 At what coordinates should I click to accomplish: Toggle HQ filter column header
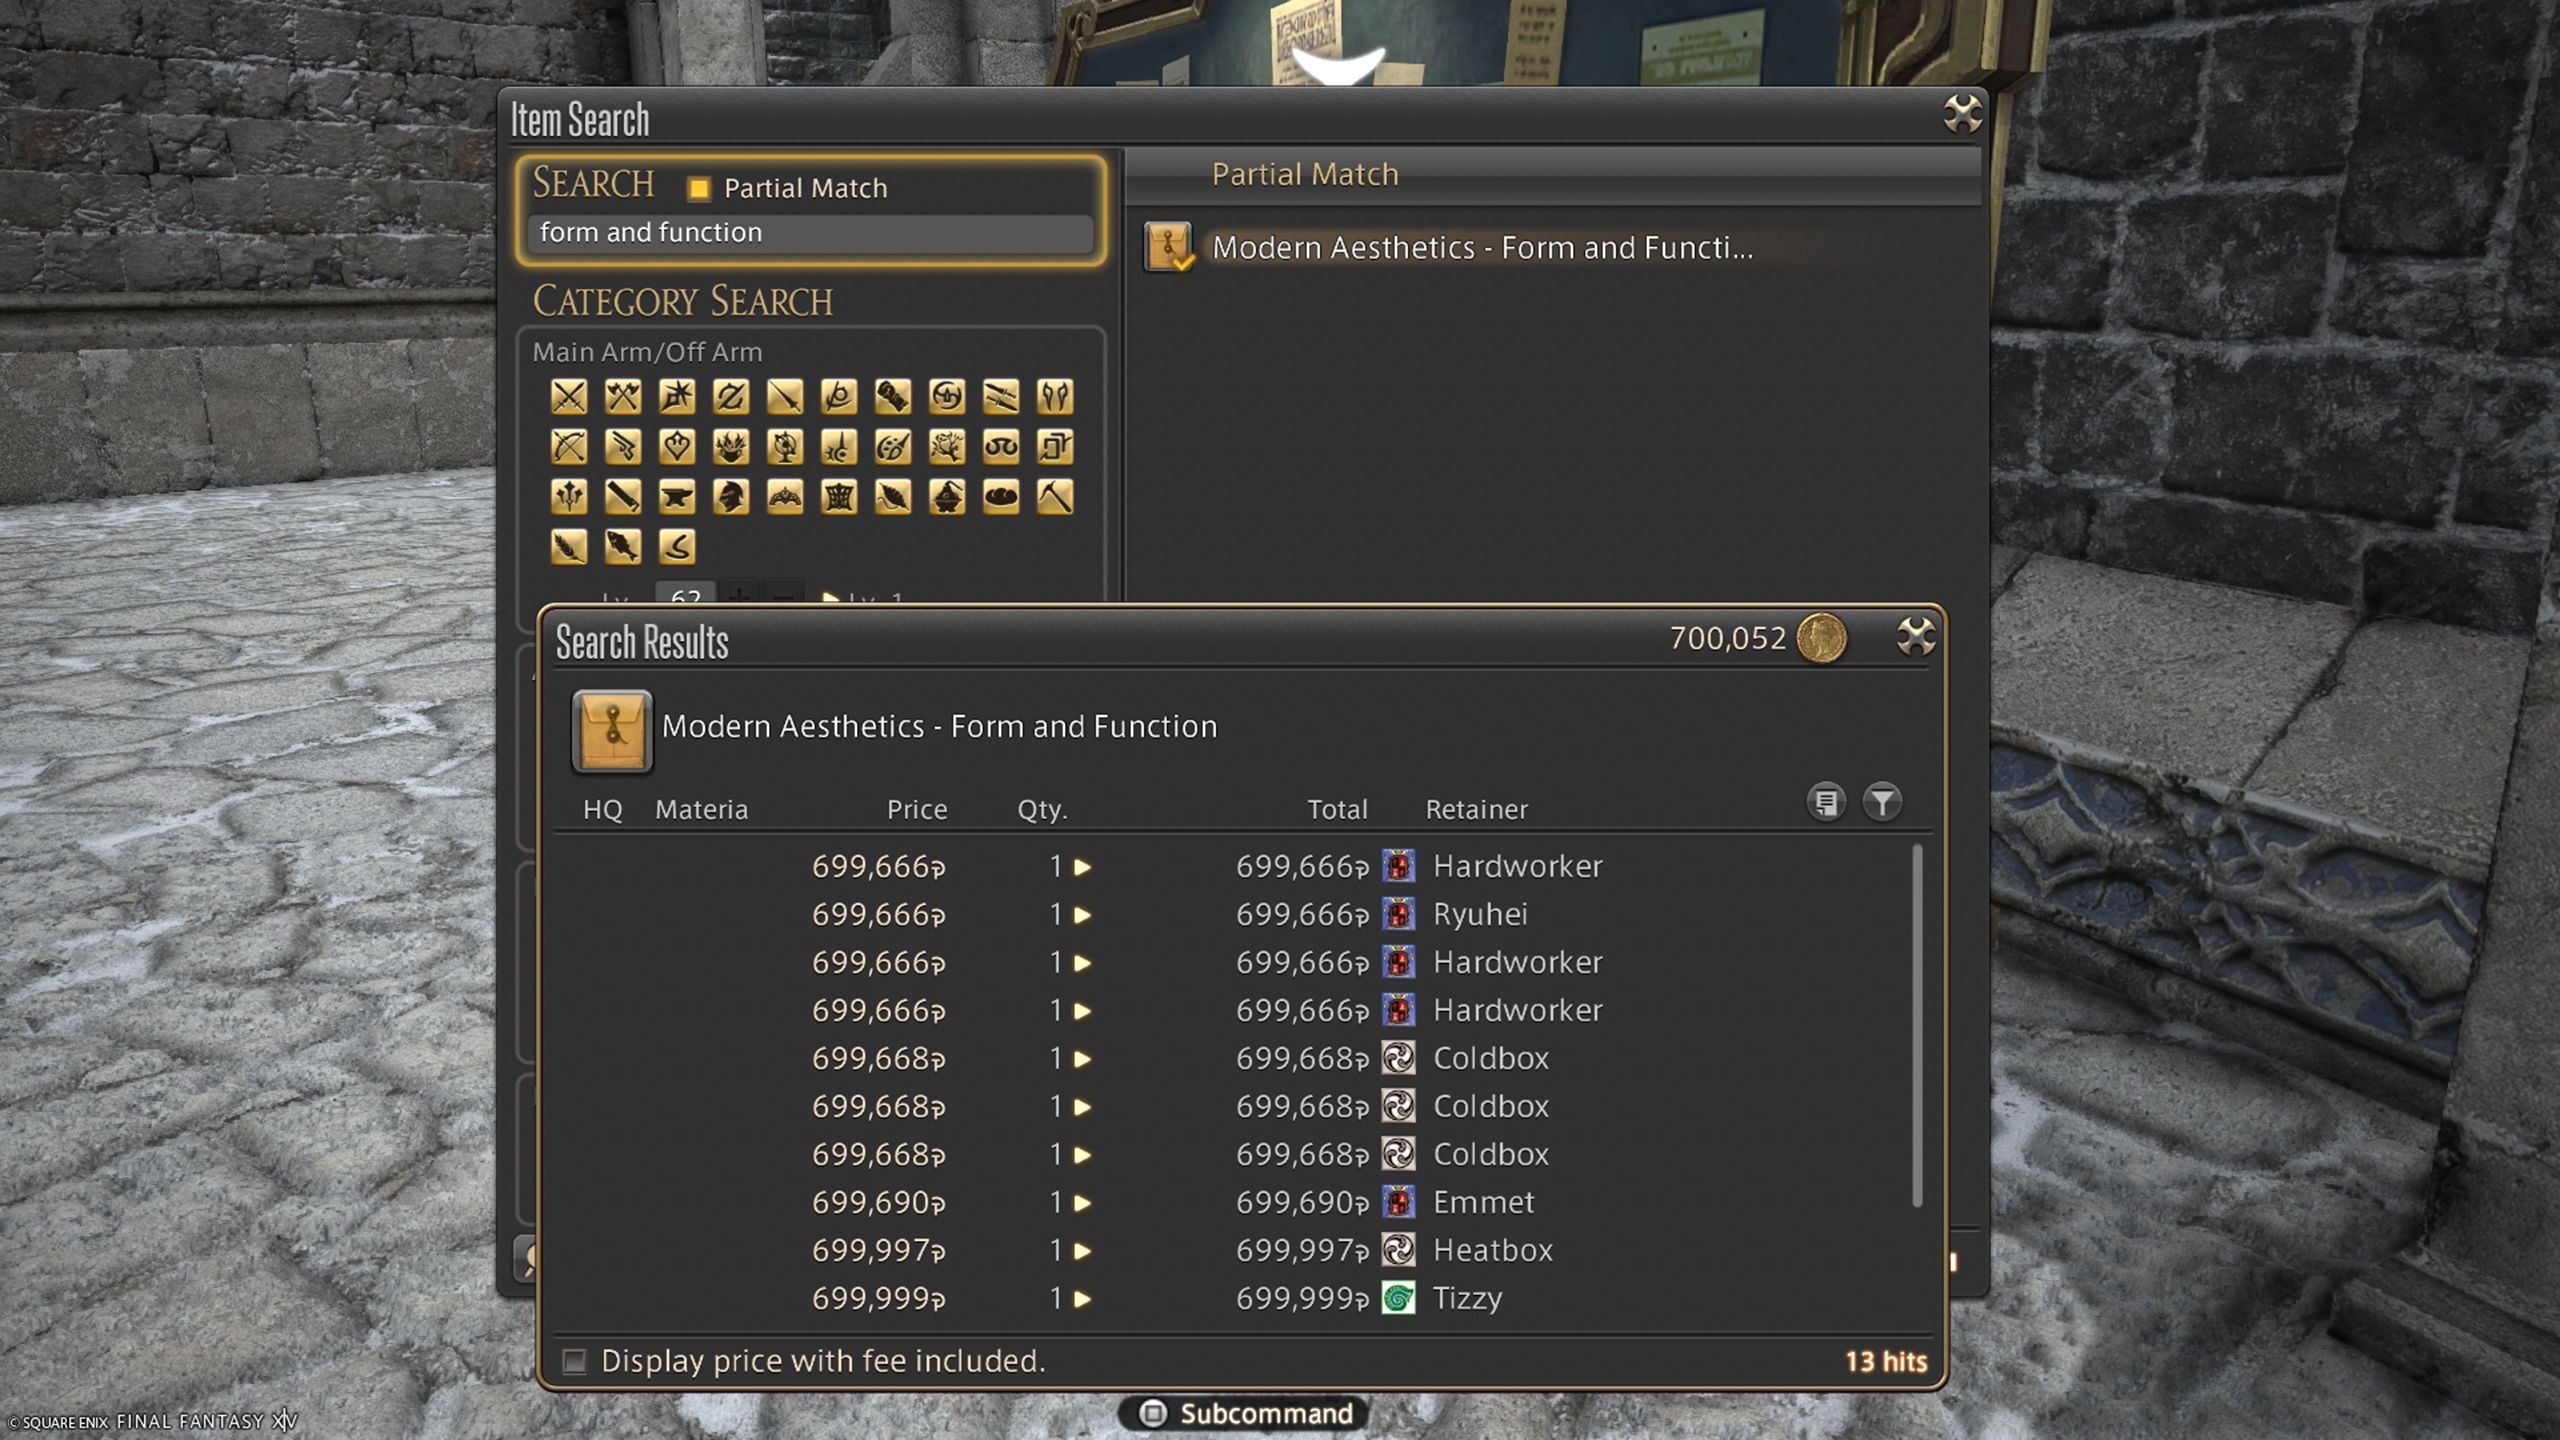coord(603,807)
